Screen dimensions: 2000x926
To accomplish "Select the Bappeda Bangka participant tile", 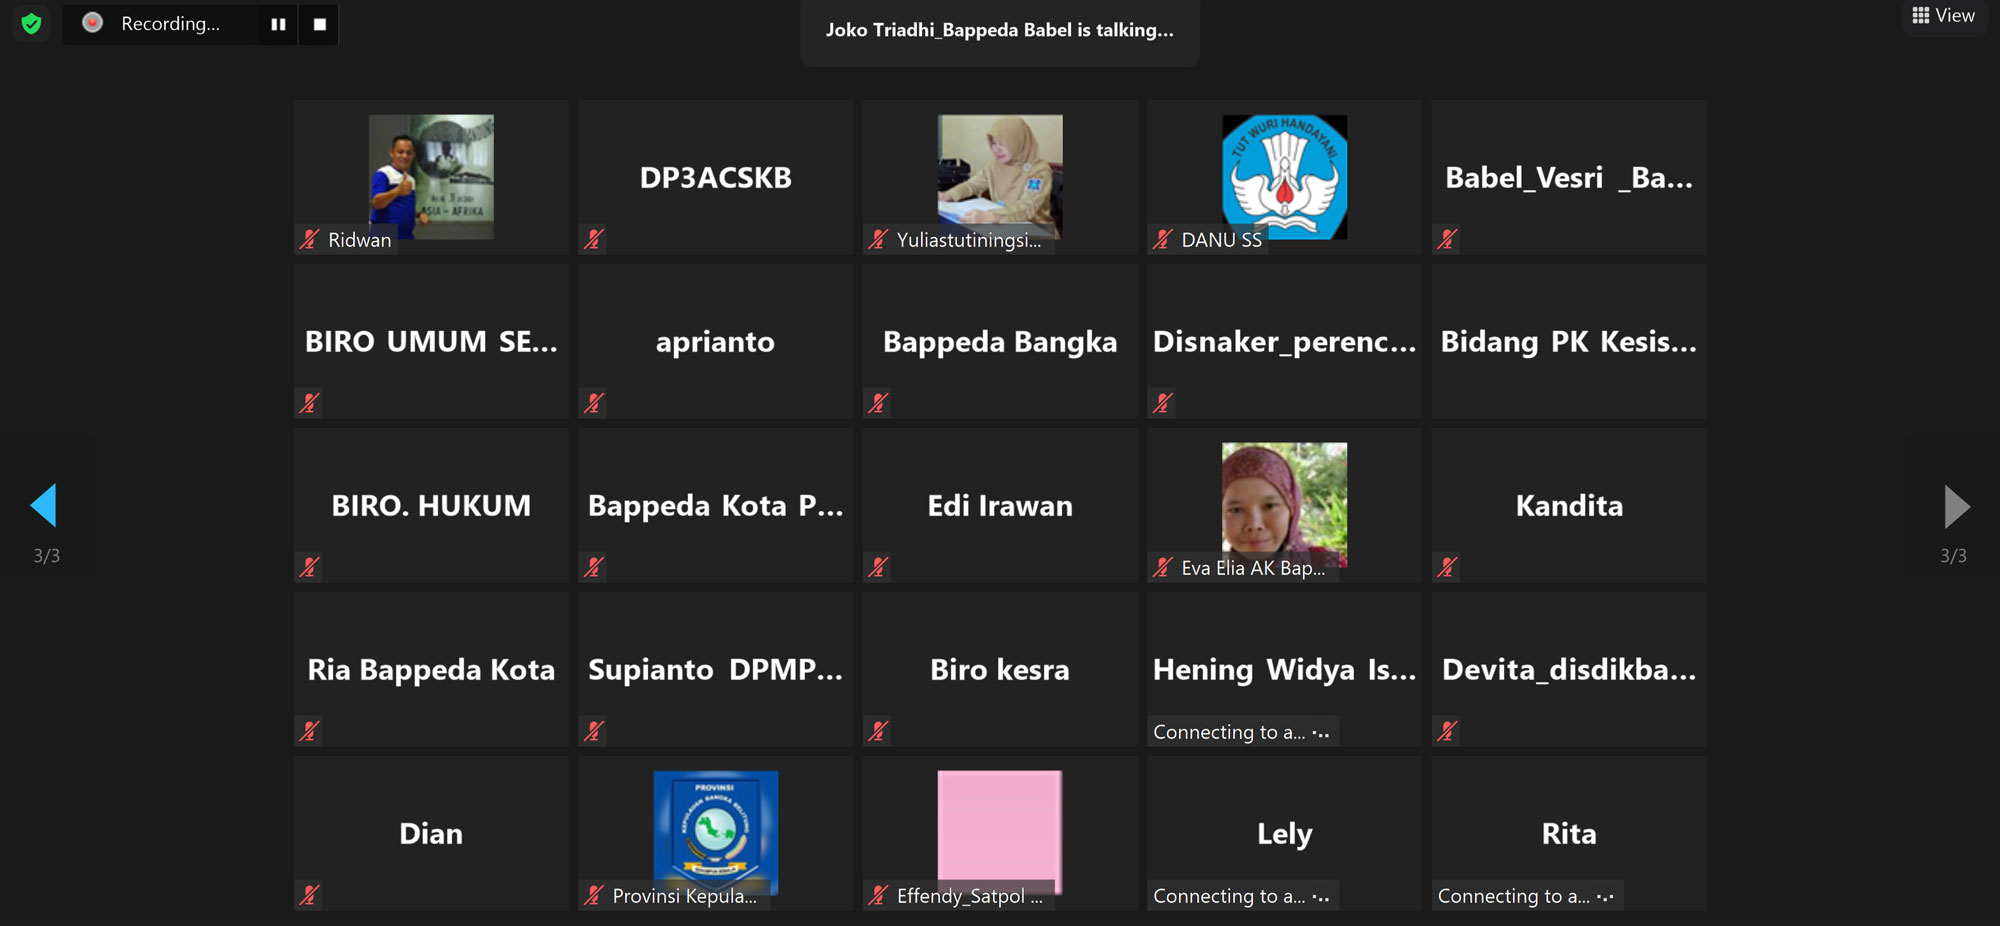I will click(1000, 341).
